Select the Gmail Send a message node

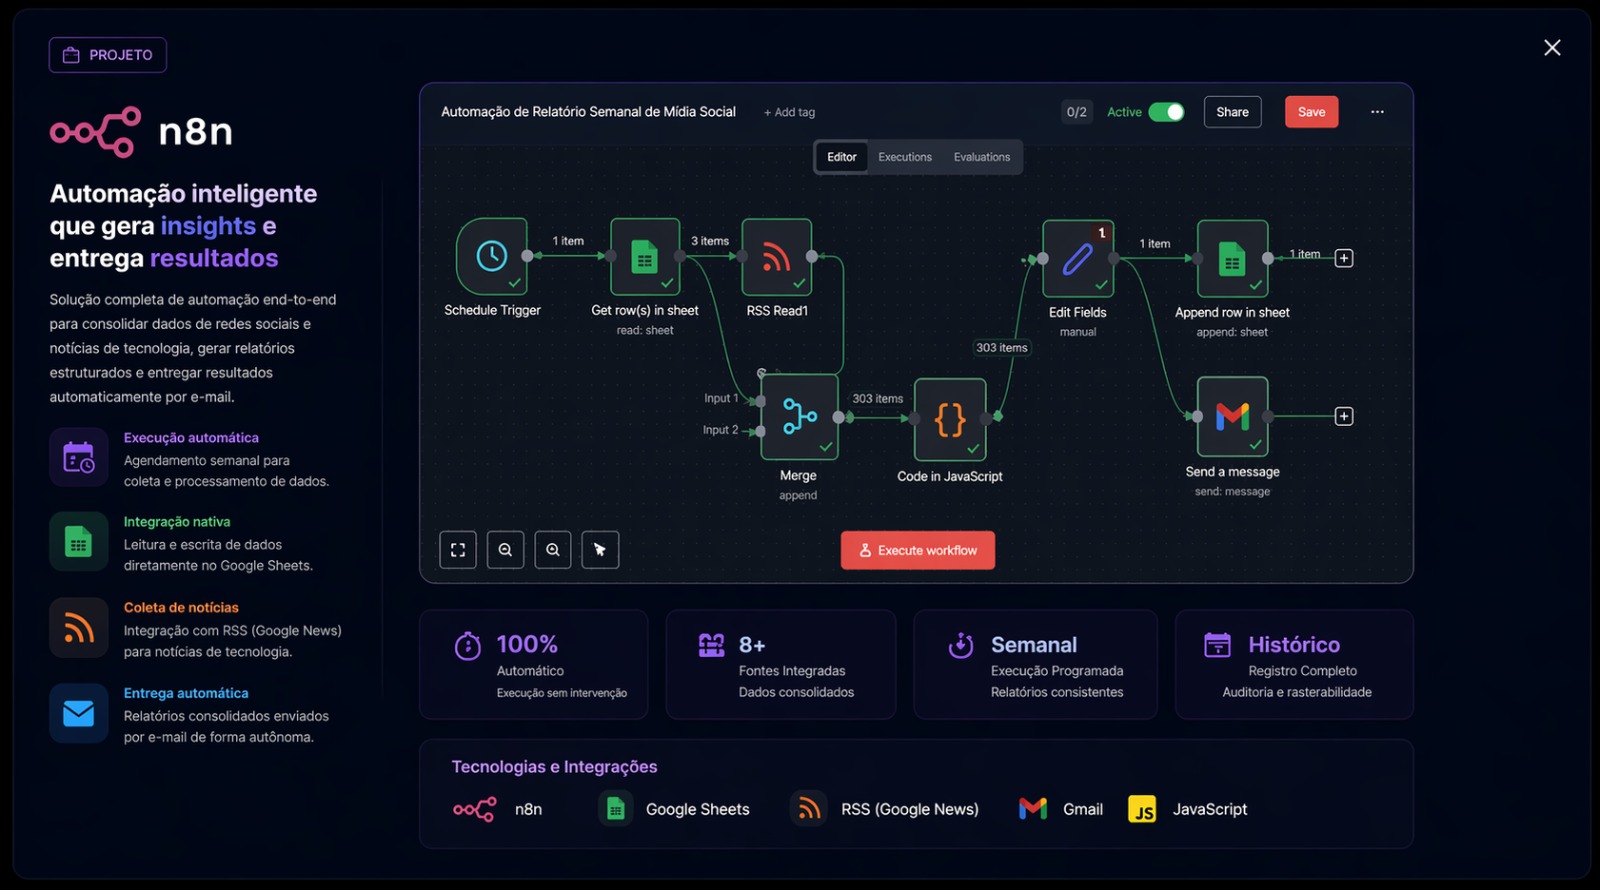1232,416
